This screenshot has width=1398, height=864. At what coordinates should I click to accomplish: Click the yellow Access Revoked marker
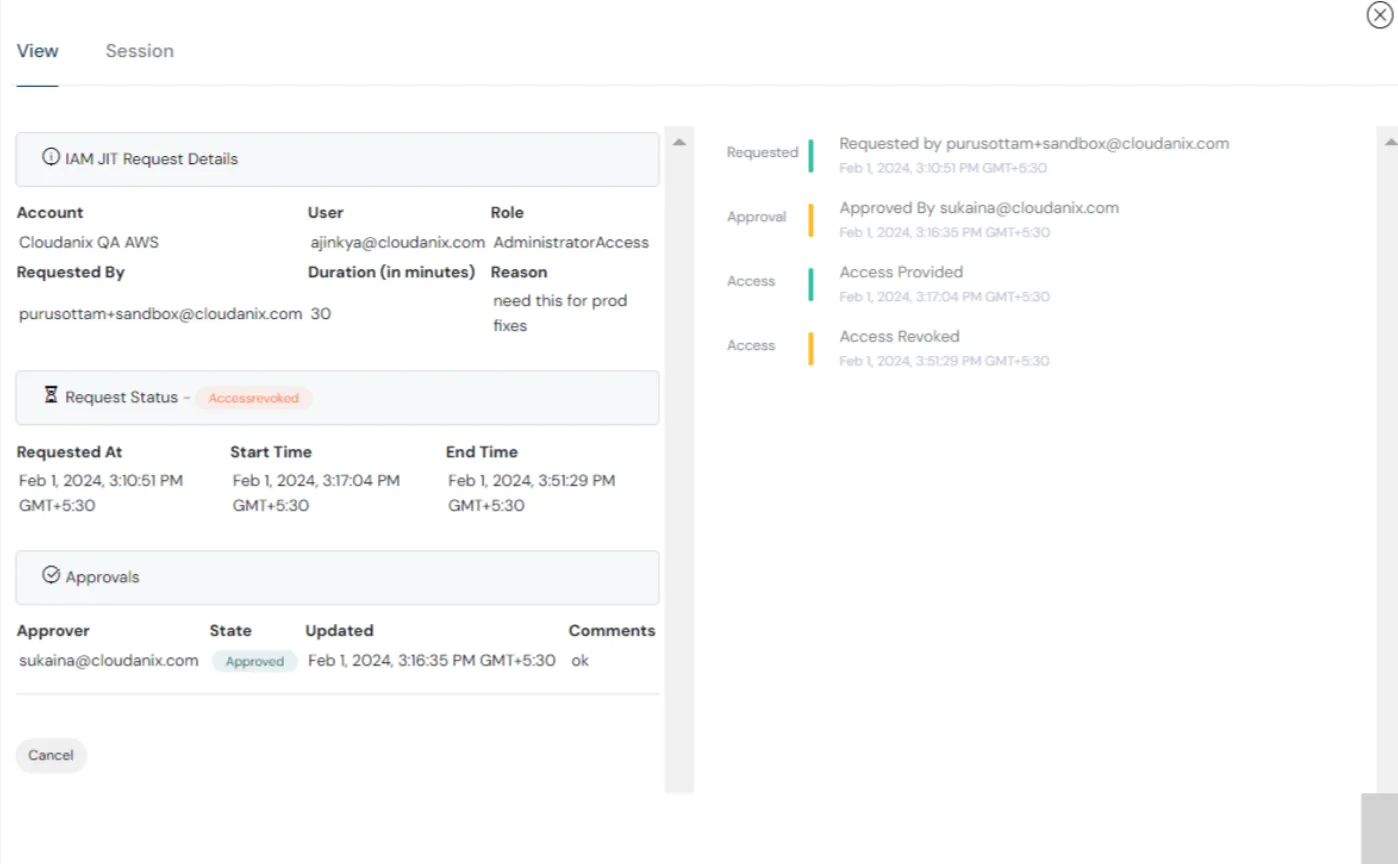click(x=810, y=347)
